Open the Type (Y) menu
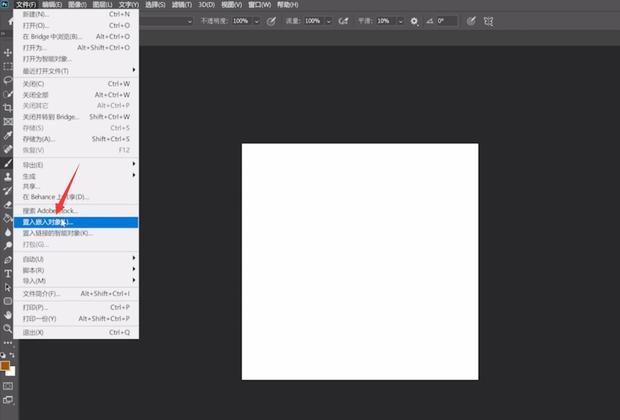 point(129,5)
